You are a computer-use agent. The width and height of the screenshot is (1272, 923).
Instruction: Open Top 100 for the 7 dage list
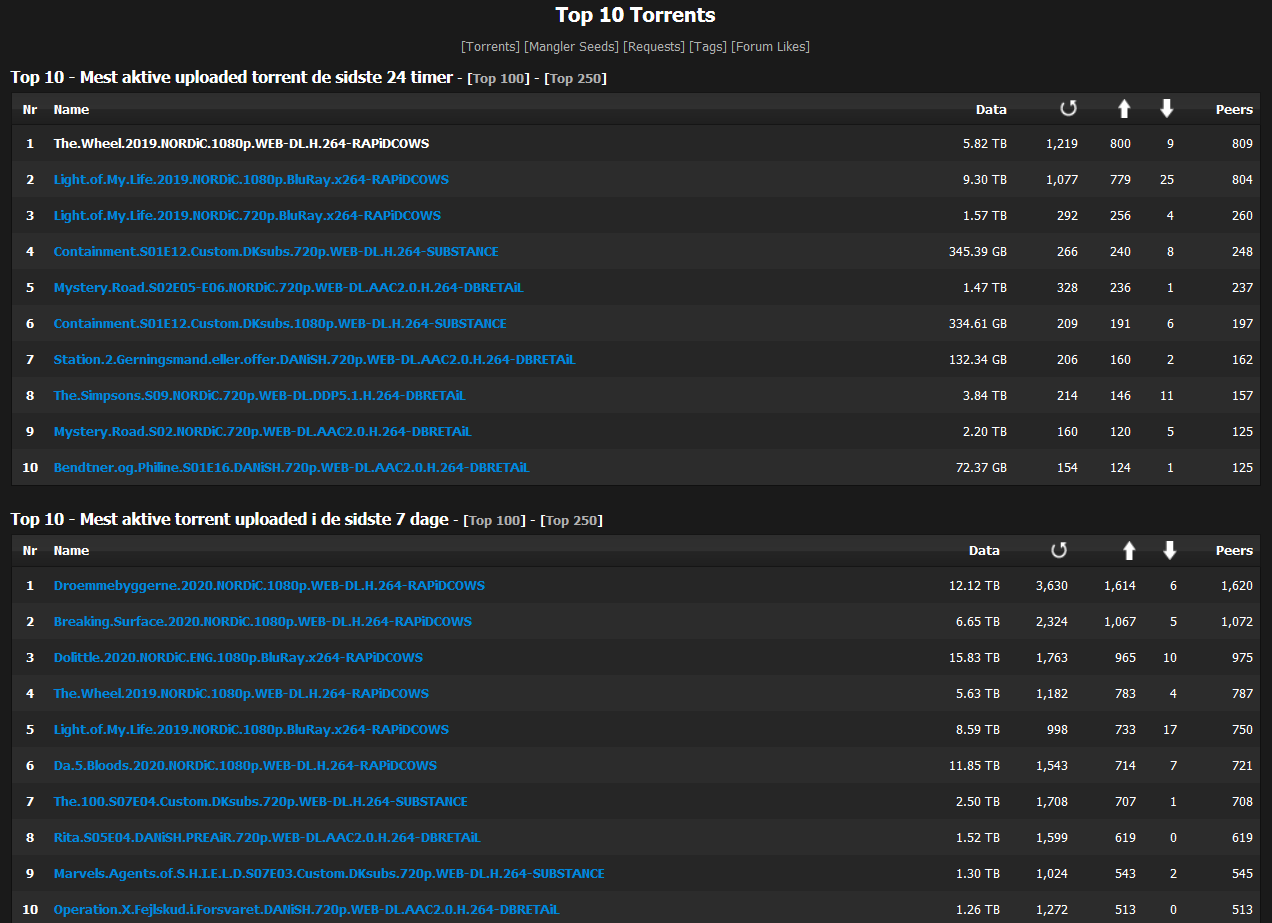495,521
